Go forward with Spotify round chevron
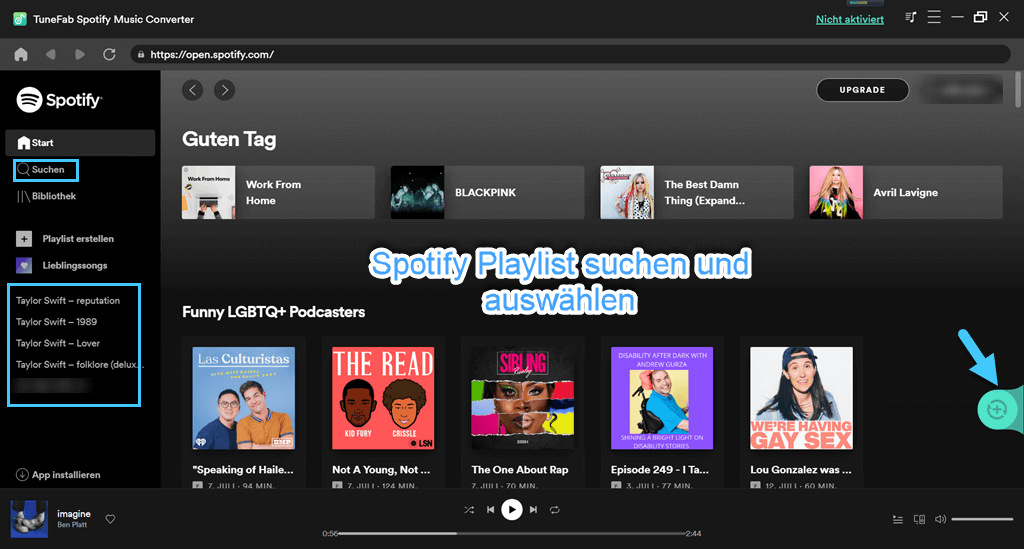1024x549 pixels. click(225, 90)
